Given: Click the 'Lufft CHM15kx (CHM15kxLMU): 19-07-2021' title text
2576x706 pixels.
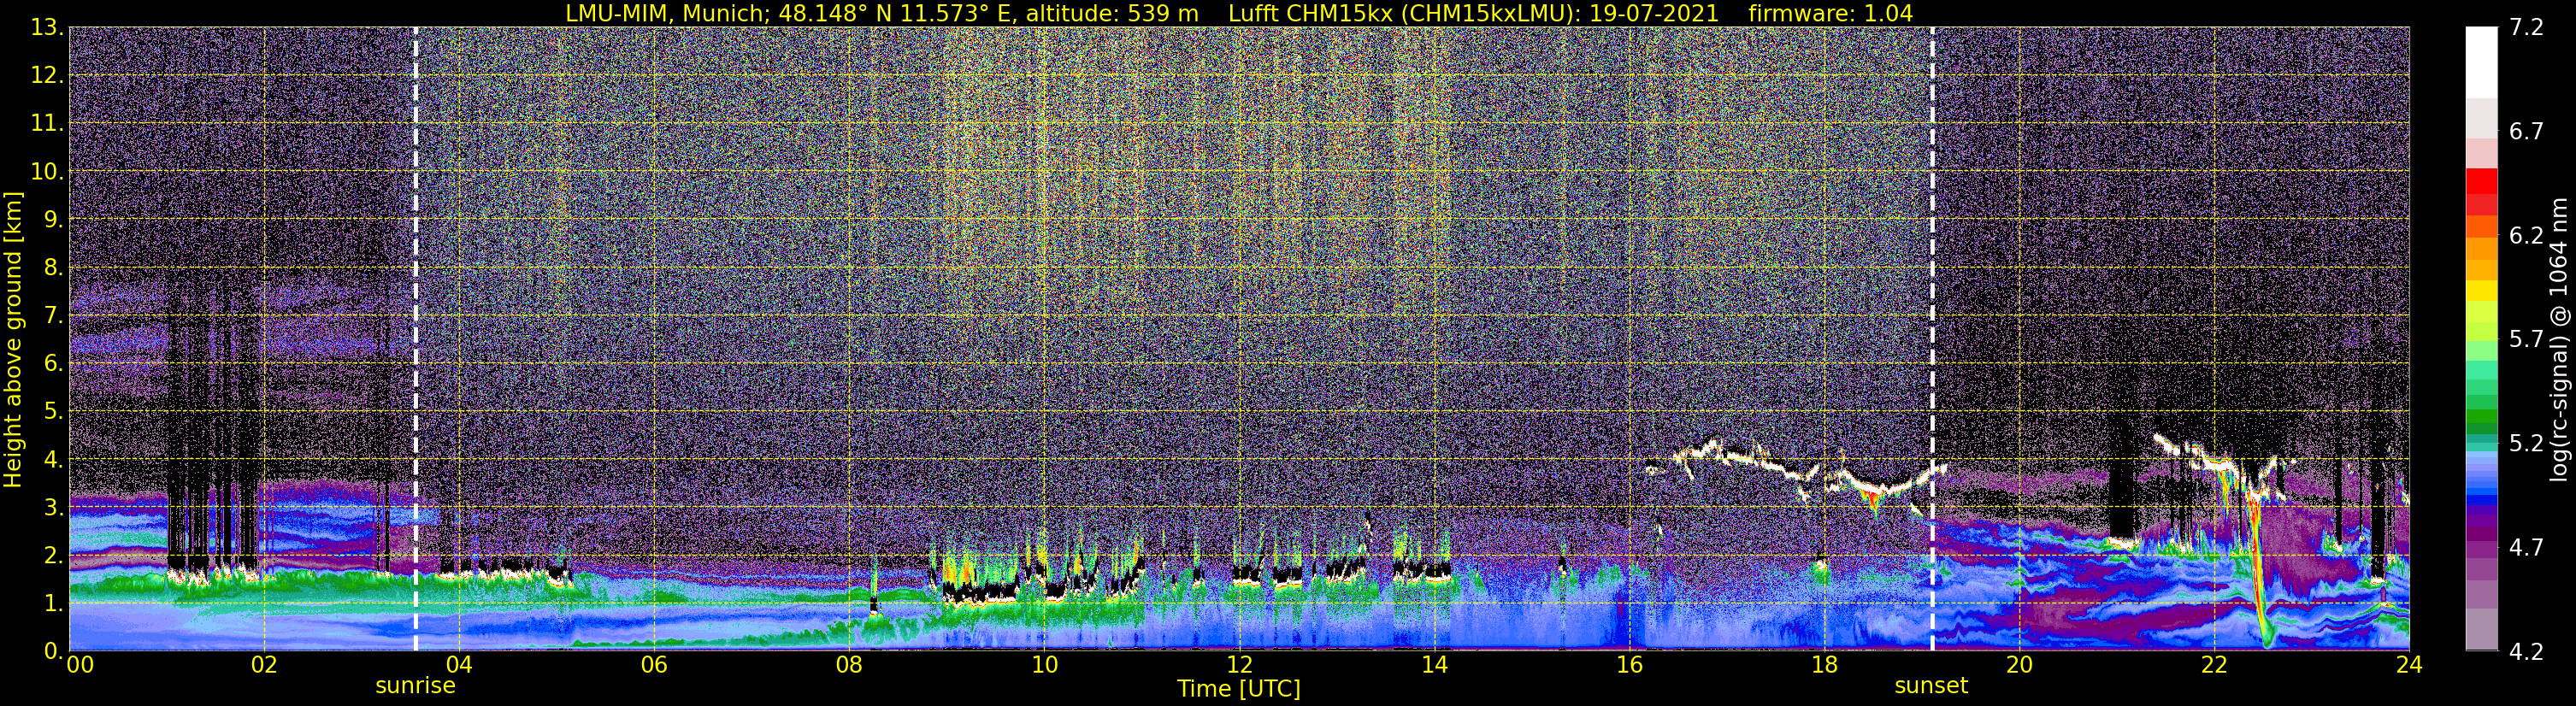Looking at the screenshot, I should [x=1473, y=13].
